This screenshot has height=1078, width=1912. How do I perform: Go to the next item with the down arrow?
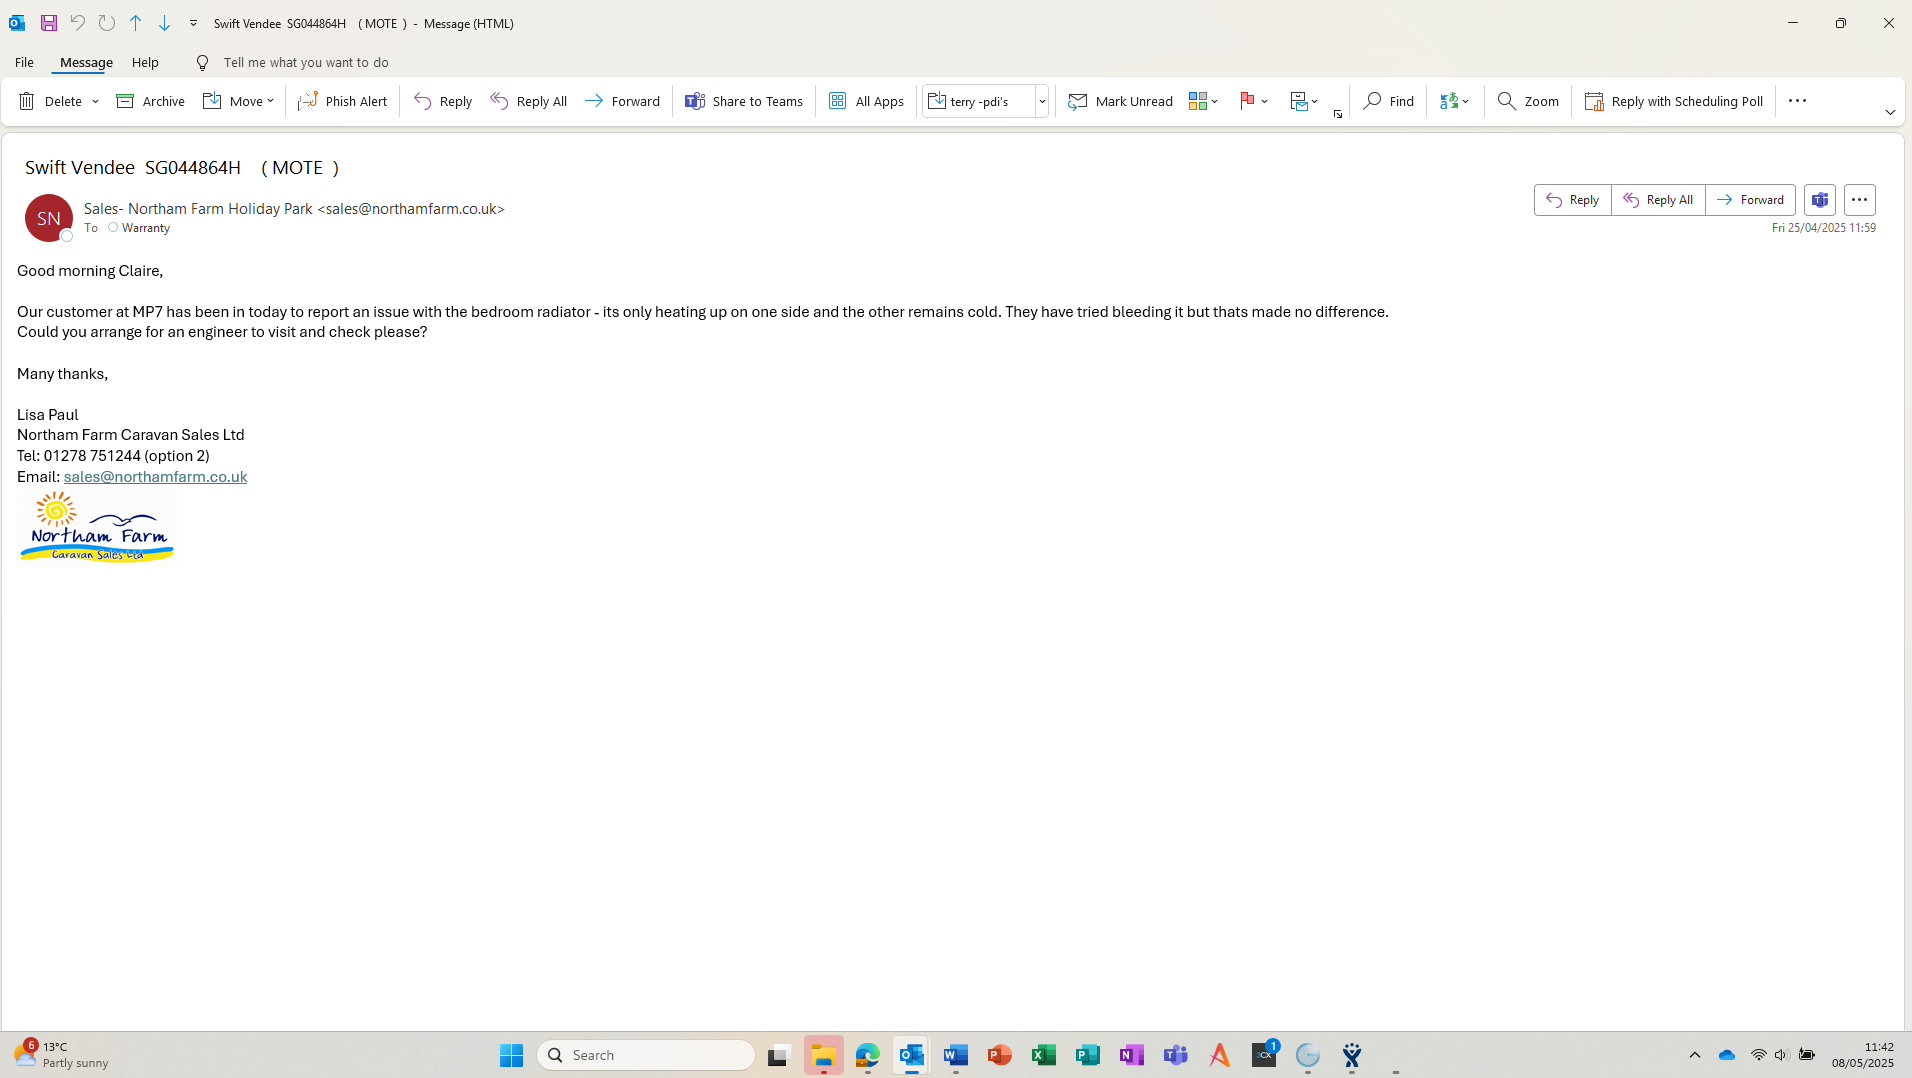point(164,23)
